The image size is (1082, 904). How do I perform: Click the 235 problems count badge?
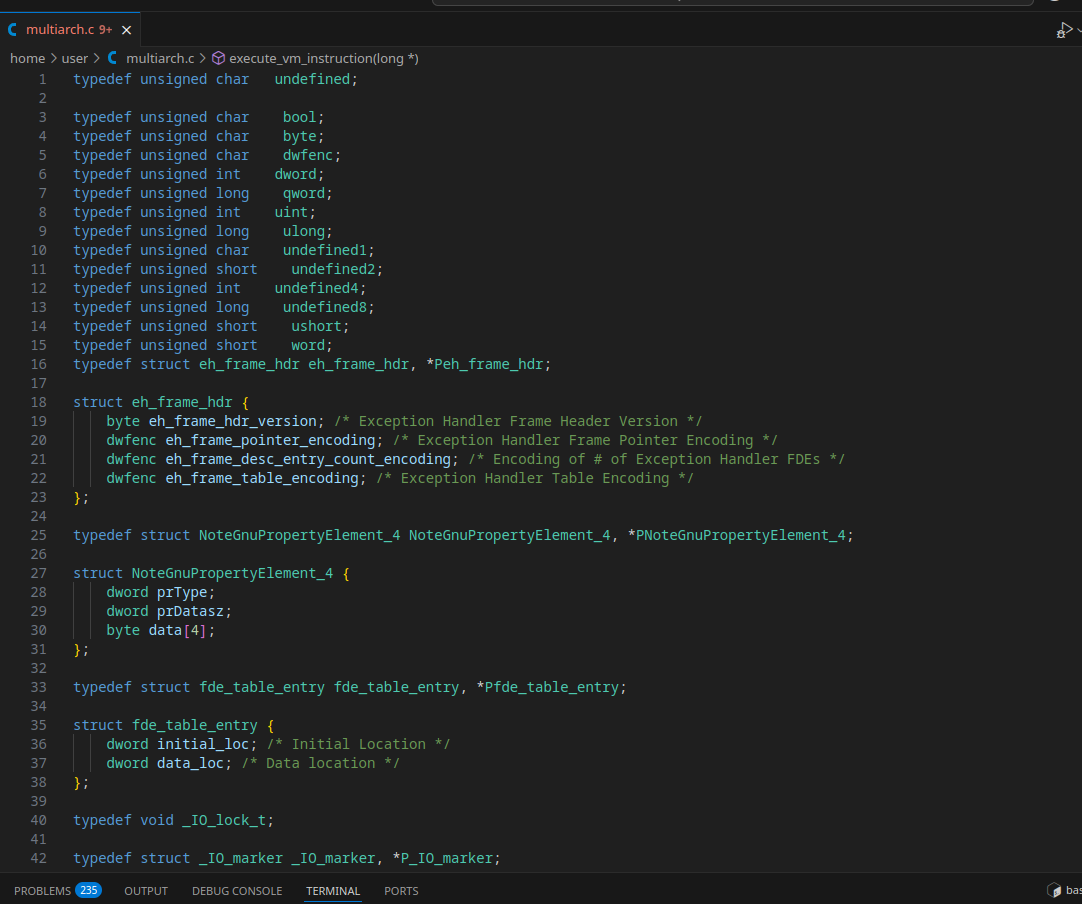pos(88,890)
